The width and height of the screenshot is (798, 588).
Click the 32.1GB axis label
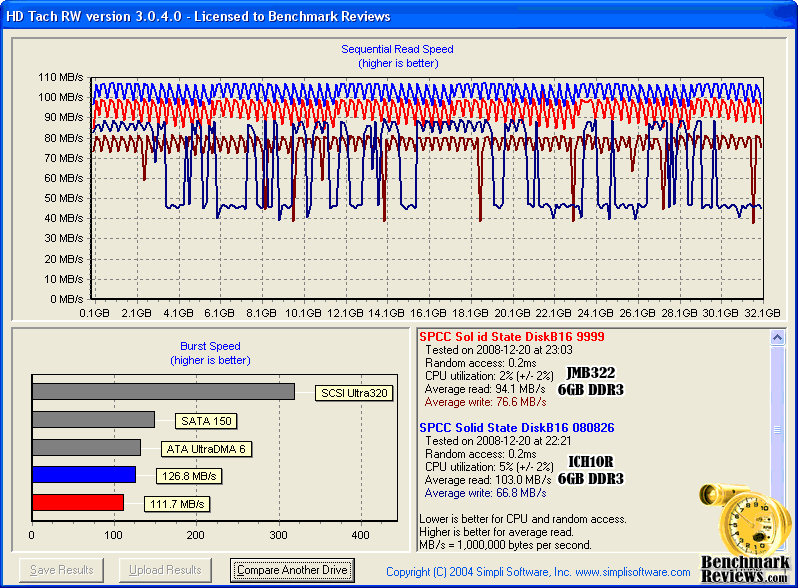[x=762, y=313]
